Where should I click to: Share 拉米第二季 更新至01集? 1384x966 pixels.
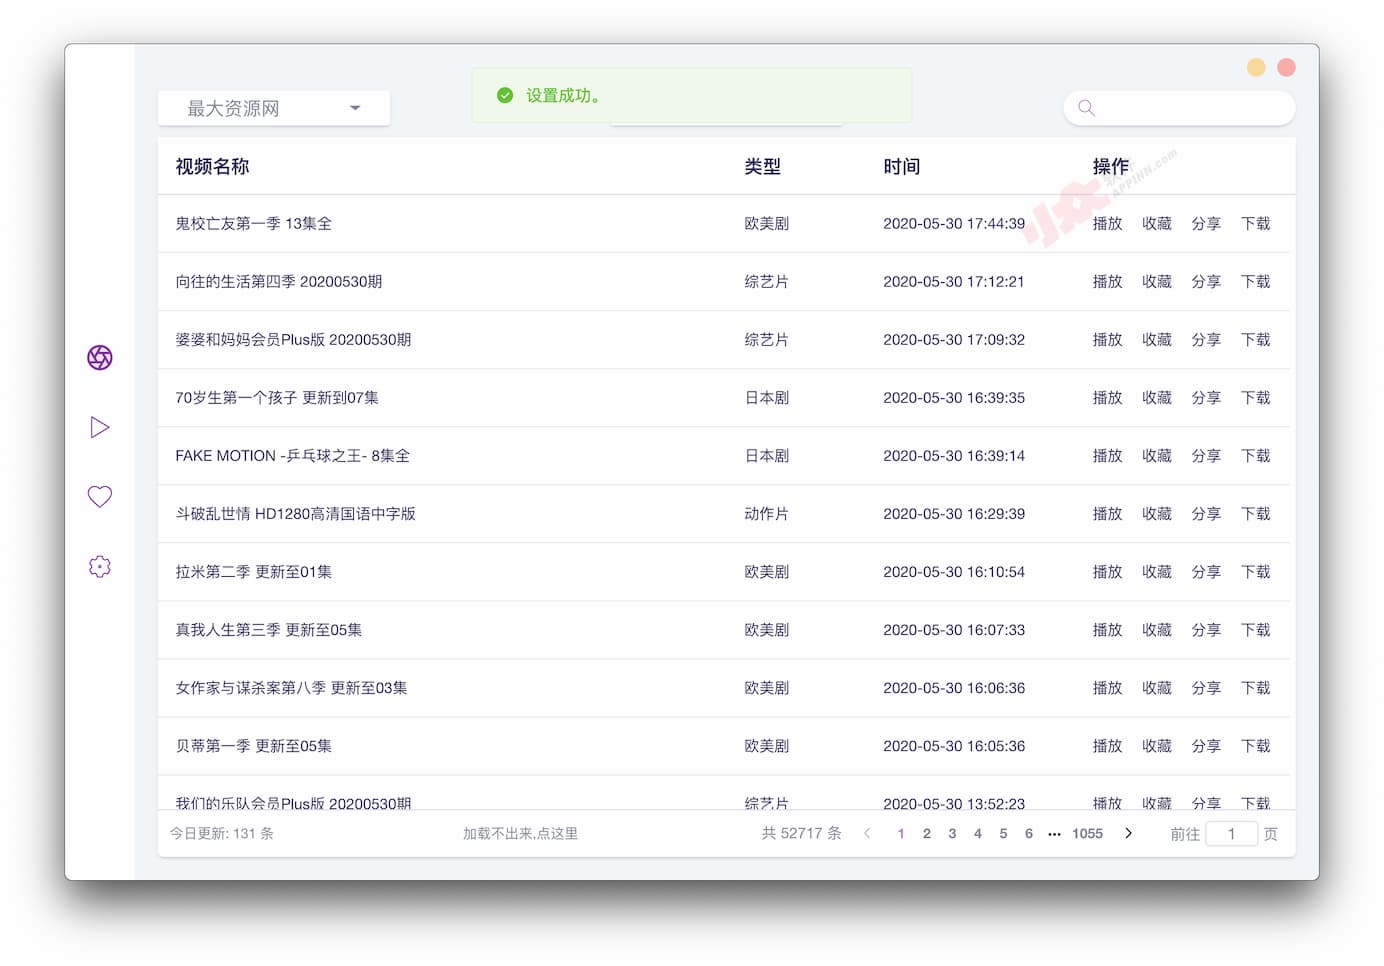1206,572
